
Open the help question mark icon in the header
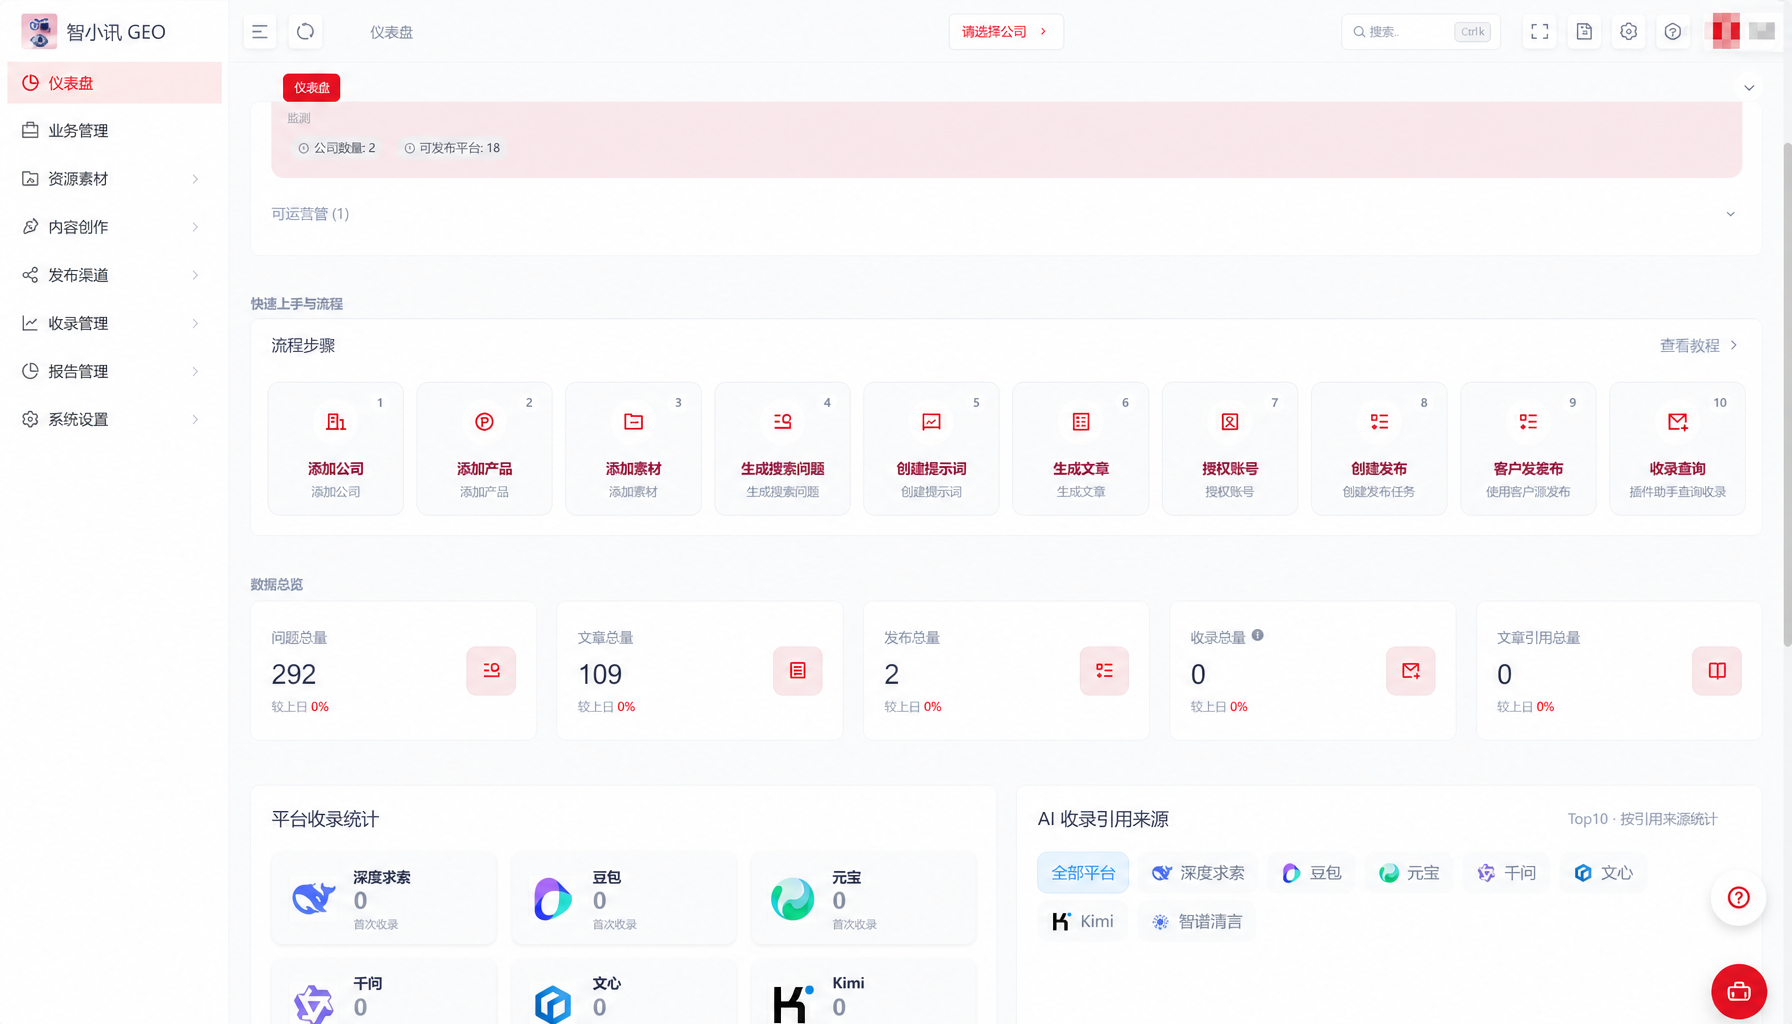pyautogui.click(x=1673, y=32)
